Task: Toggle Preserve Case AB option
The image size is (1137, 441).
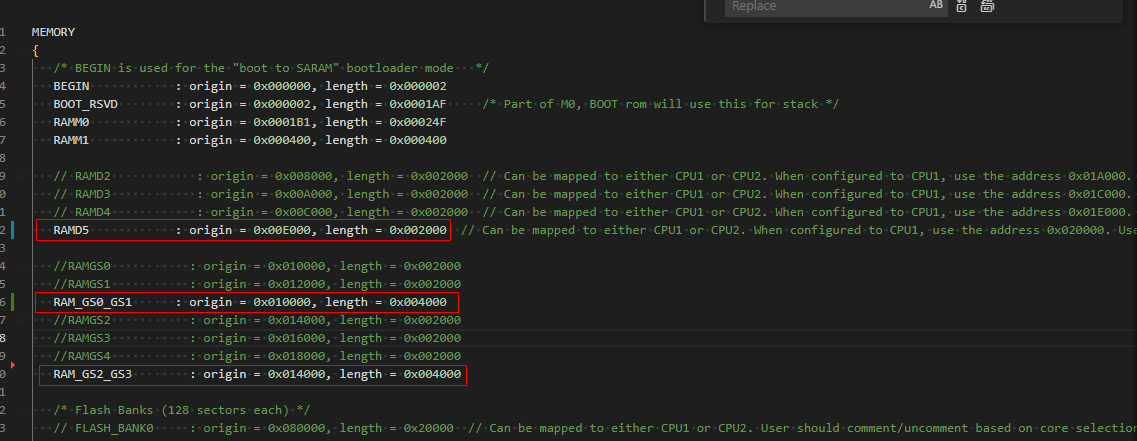Action: point(936,5)
